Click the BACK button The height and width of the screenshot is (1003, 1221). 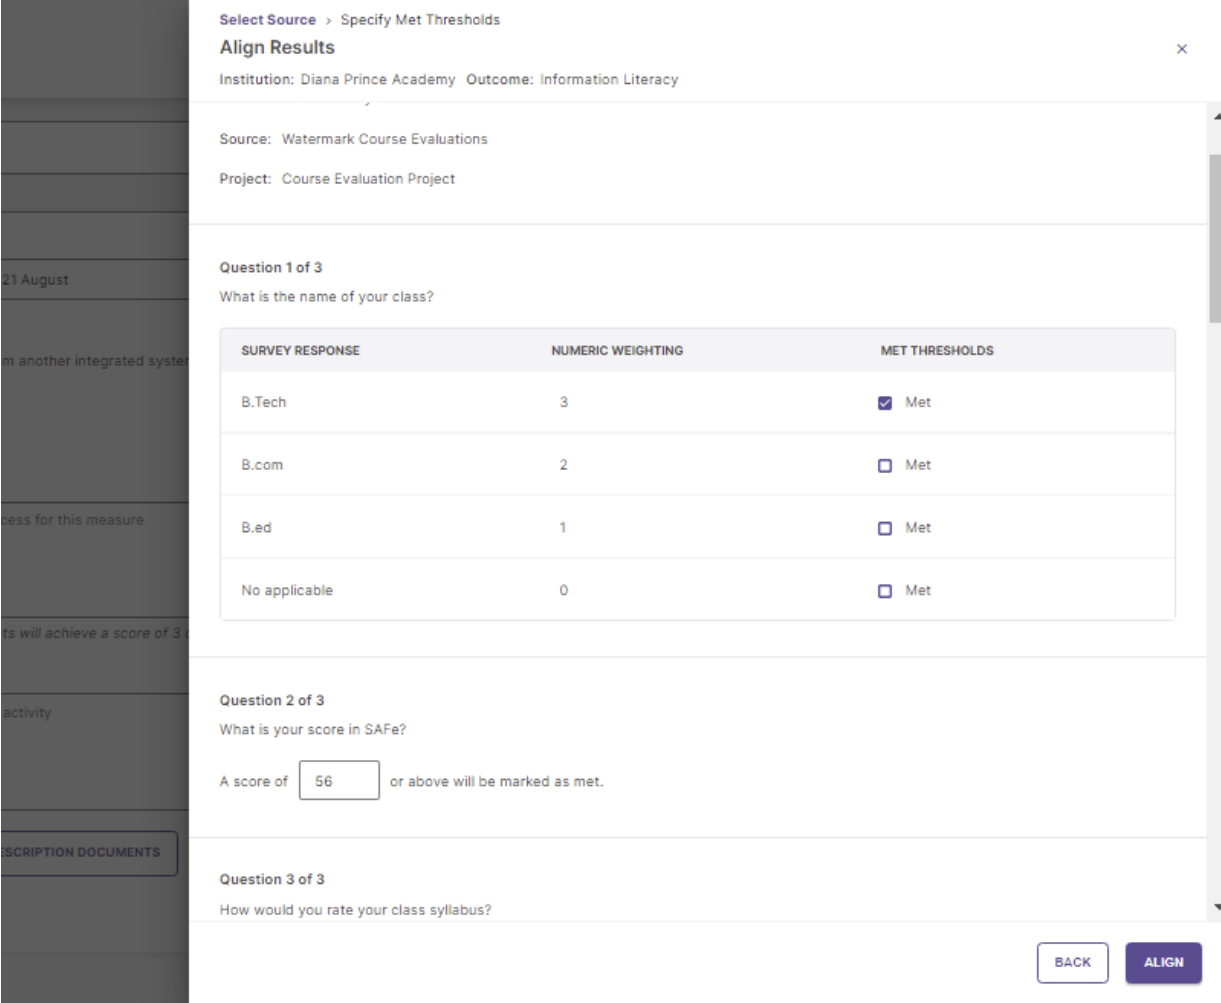click(x=1073, y=961)
